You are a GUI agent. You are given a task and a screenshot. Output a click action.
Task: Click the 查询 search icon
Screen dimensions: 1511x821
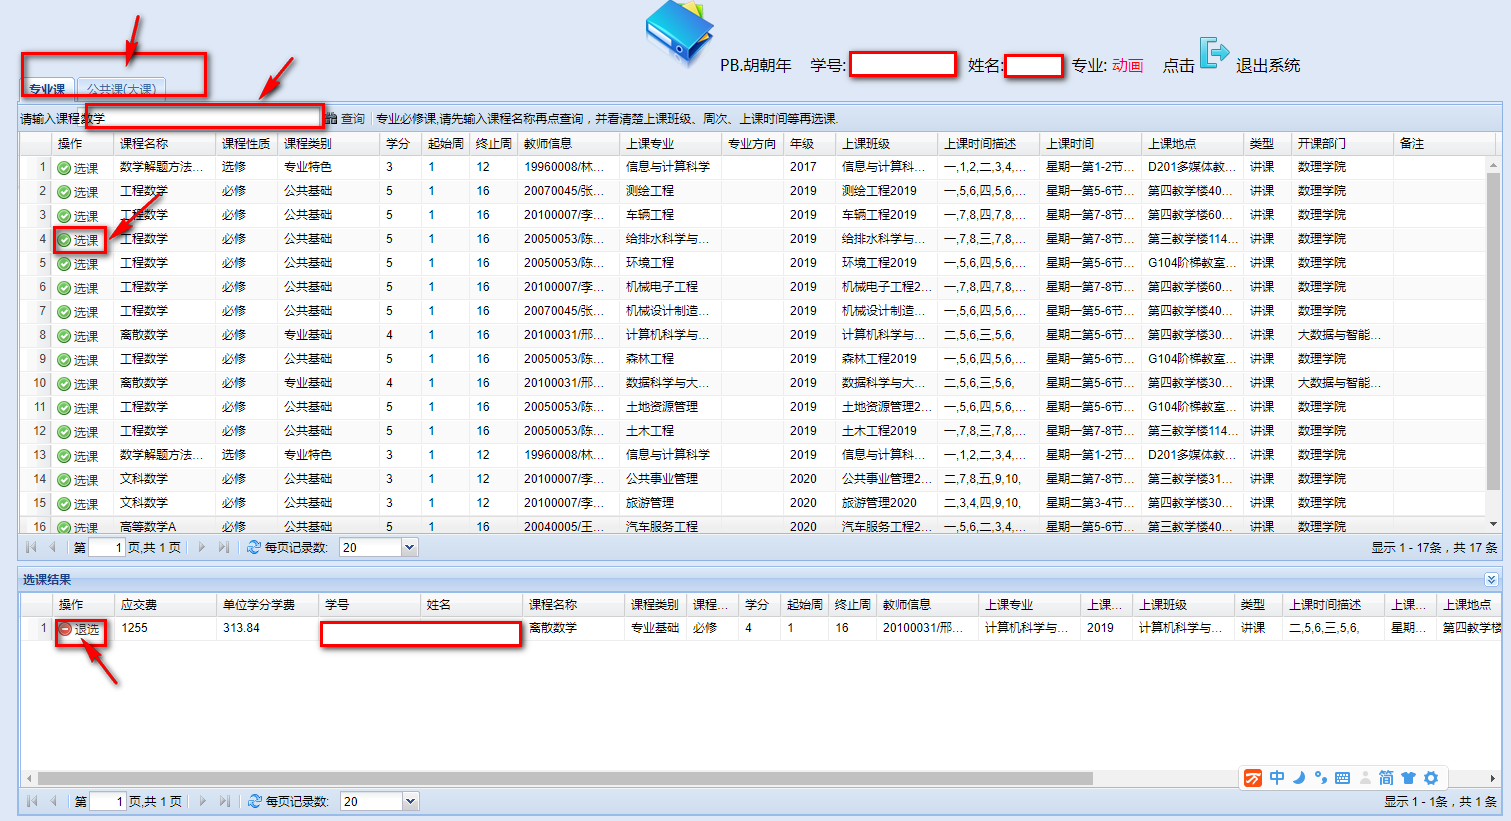click(332, 119)
